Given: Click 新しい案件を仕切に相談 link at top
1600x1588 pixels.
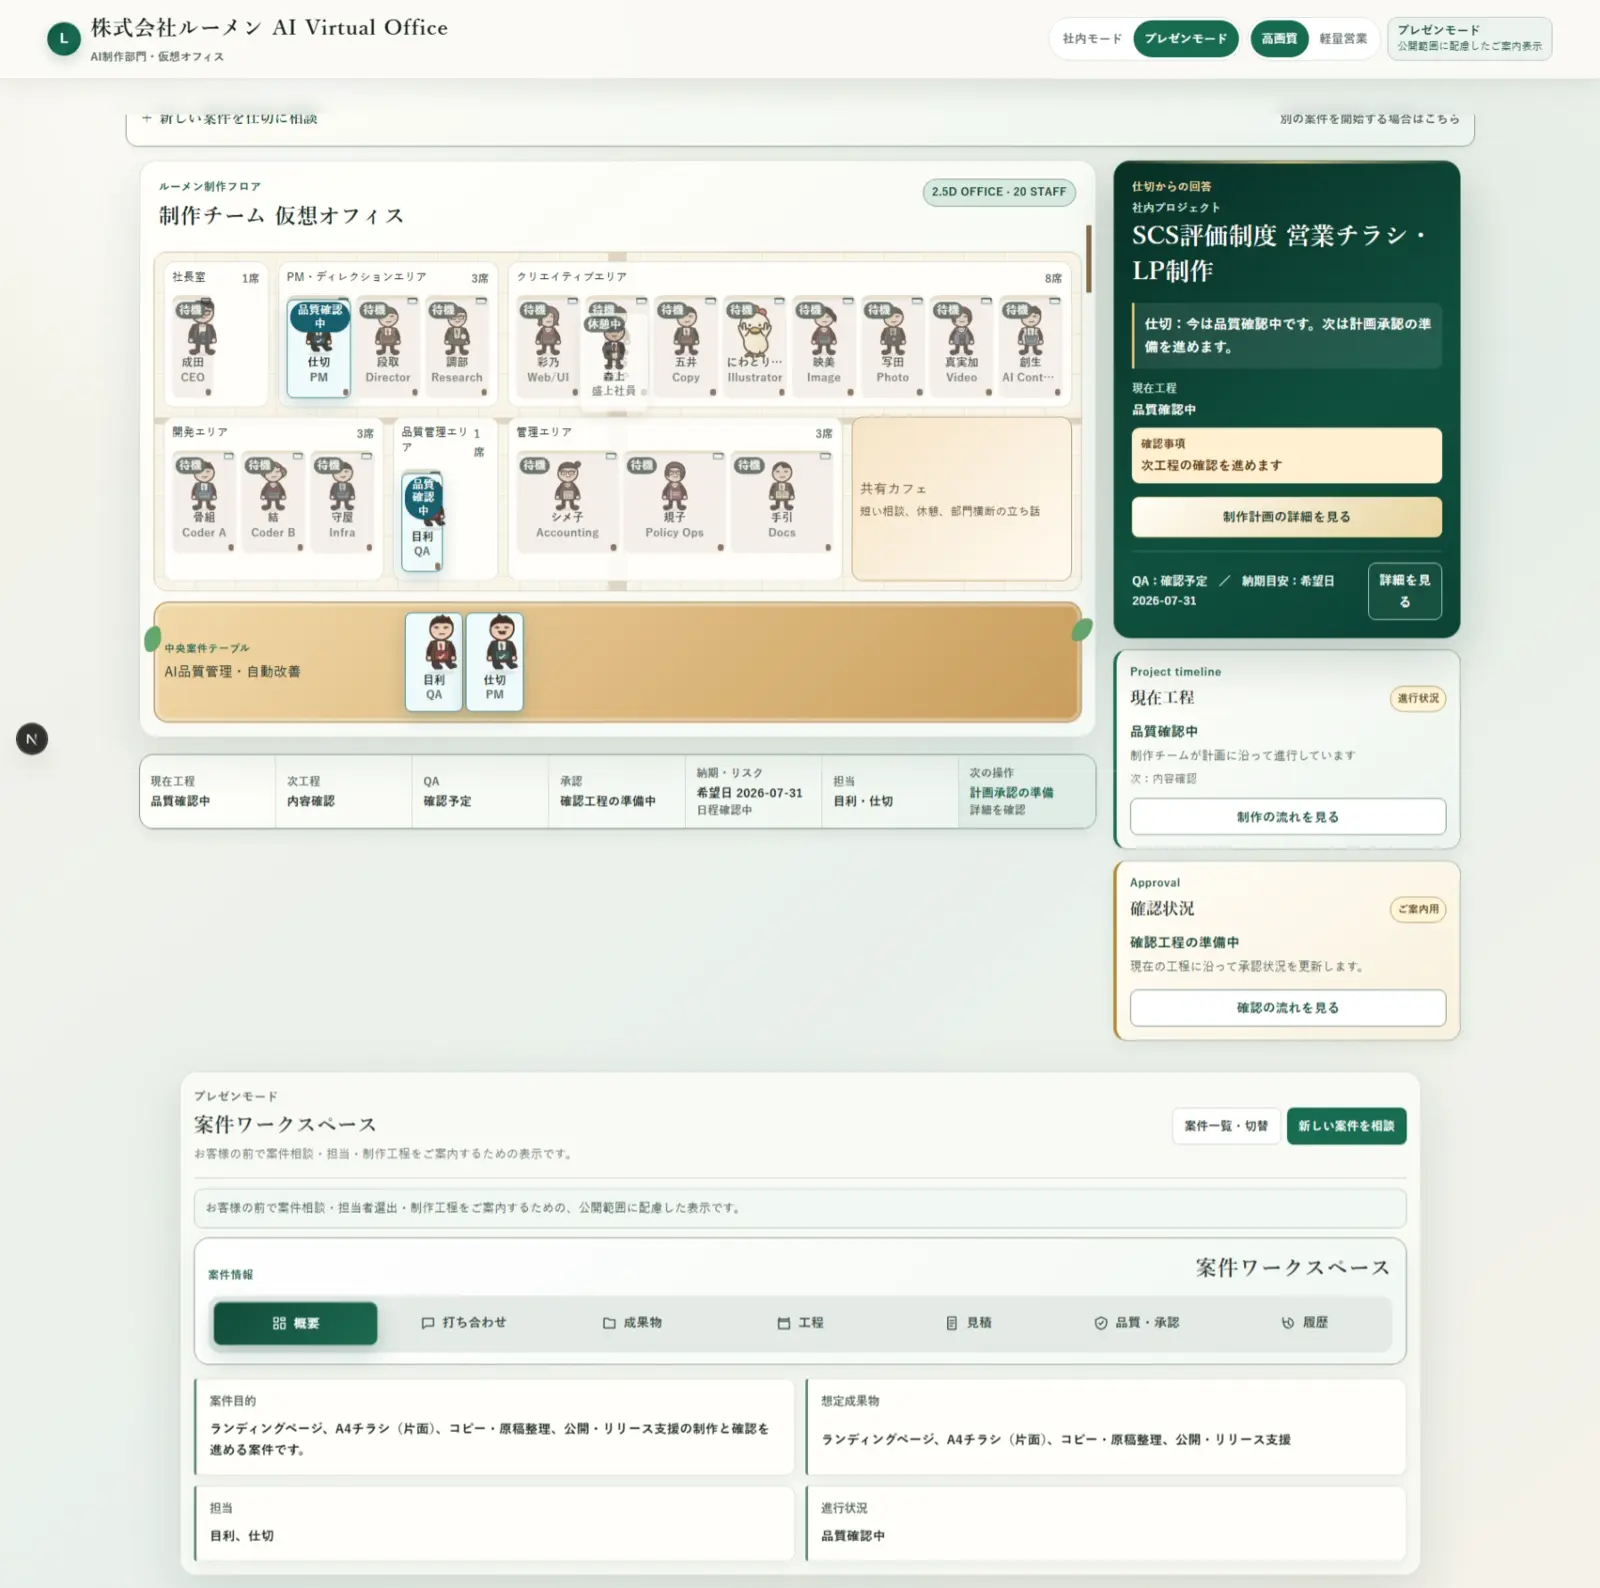Looking at the screenshot, I should [x=230, y=118].
